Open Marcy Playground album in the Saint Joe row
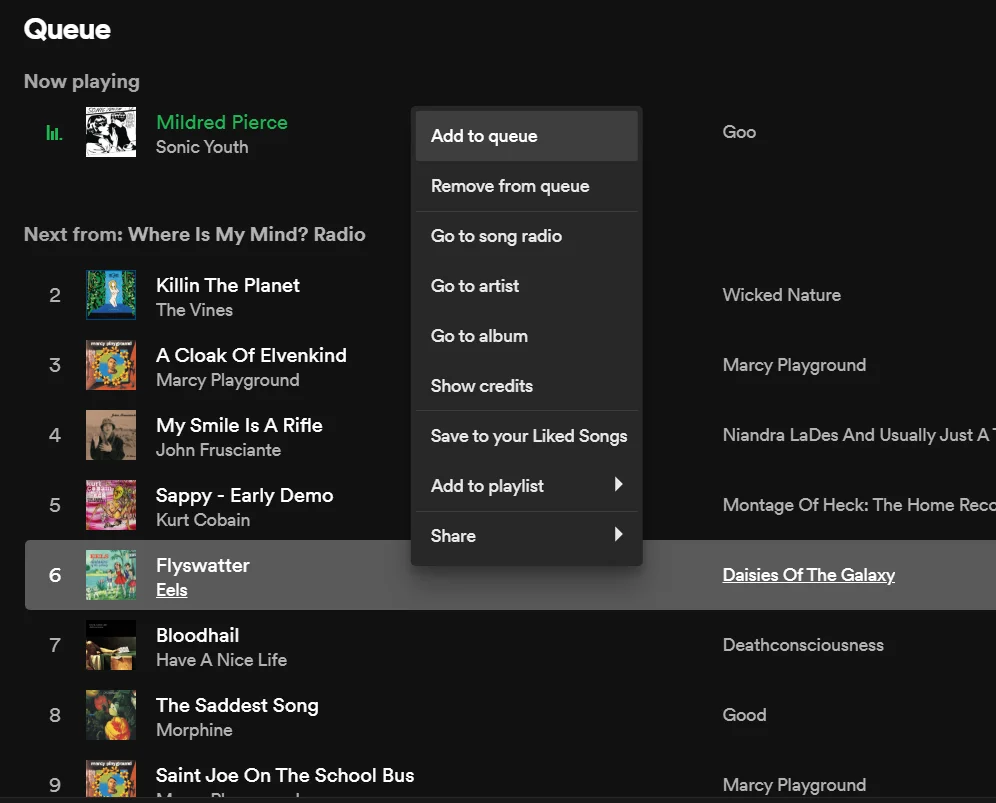 (794, 785)
